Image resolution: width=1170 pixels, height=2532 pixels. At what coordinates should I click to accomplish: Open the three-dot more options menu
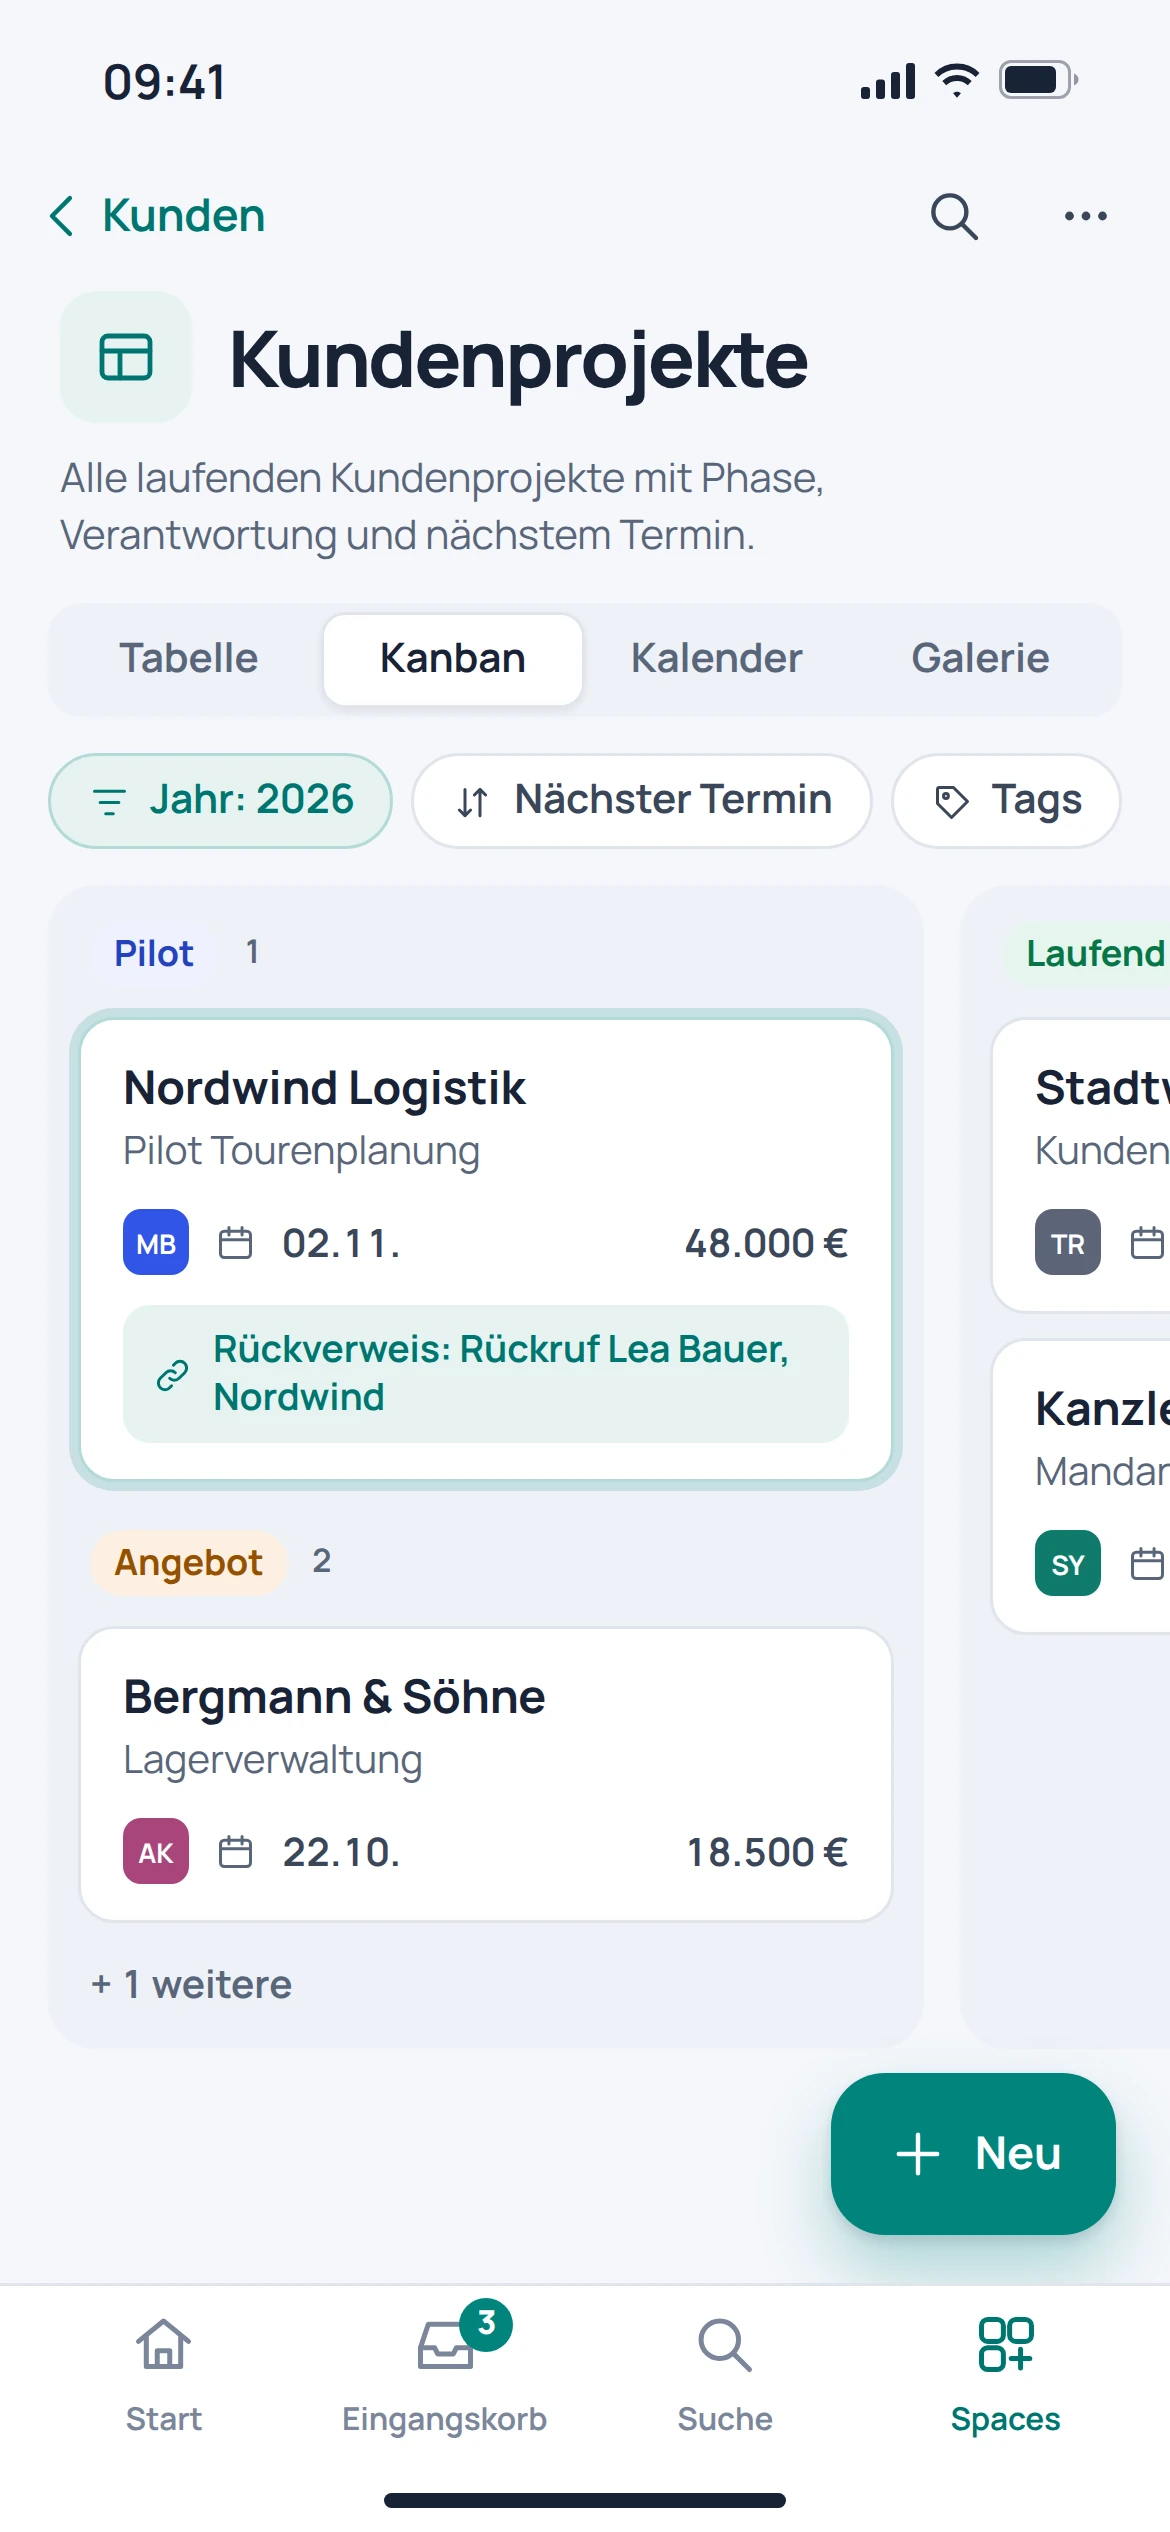point(1085,216)
